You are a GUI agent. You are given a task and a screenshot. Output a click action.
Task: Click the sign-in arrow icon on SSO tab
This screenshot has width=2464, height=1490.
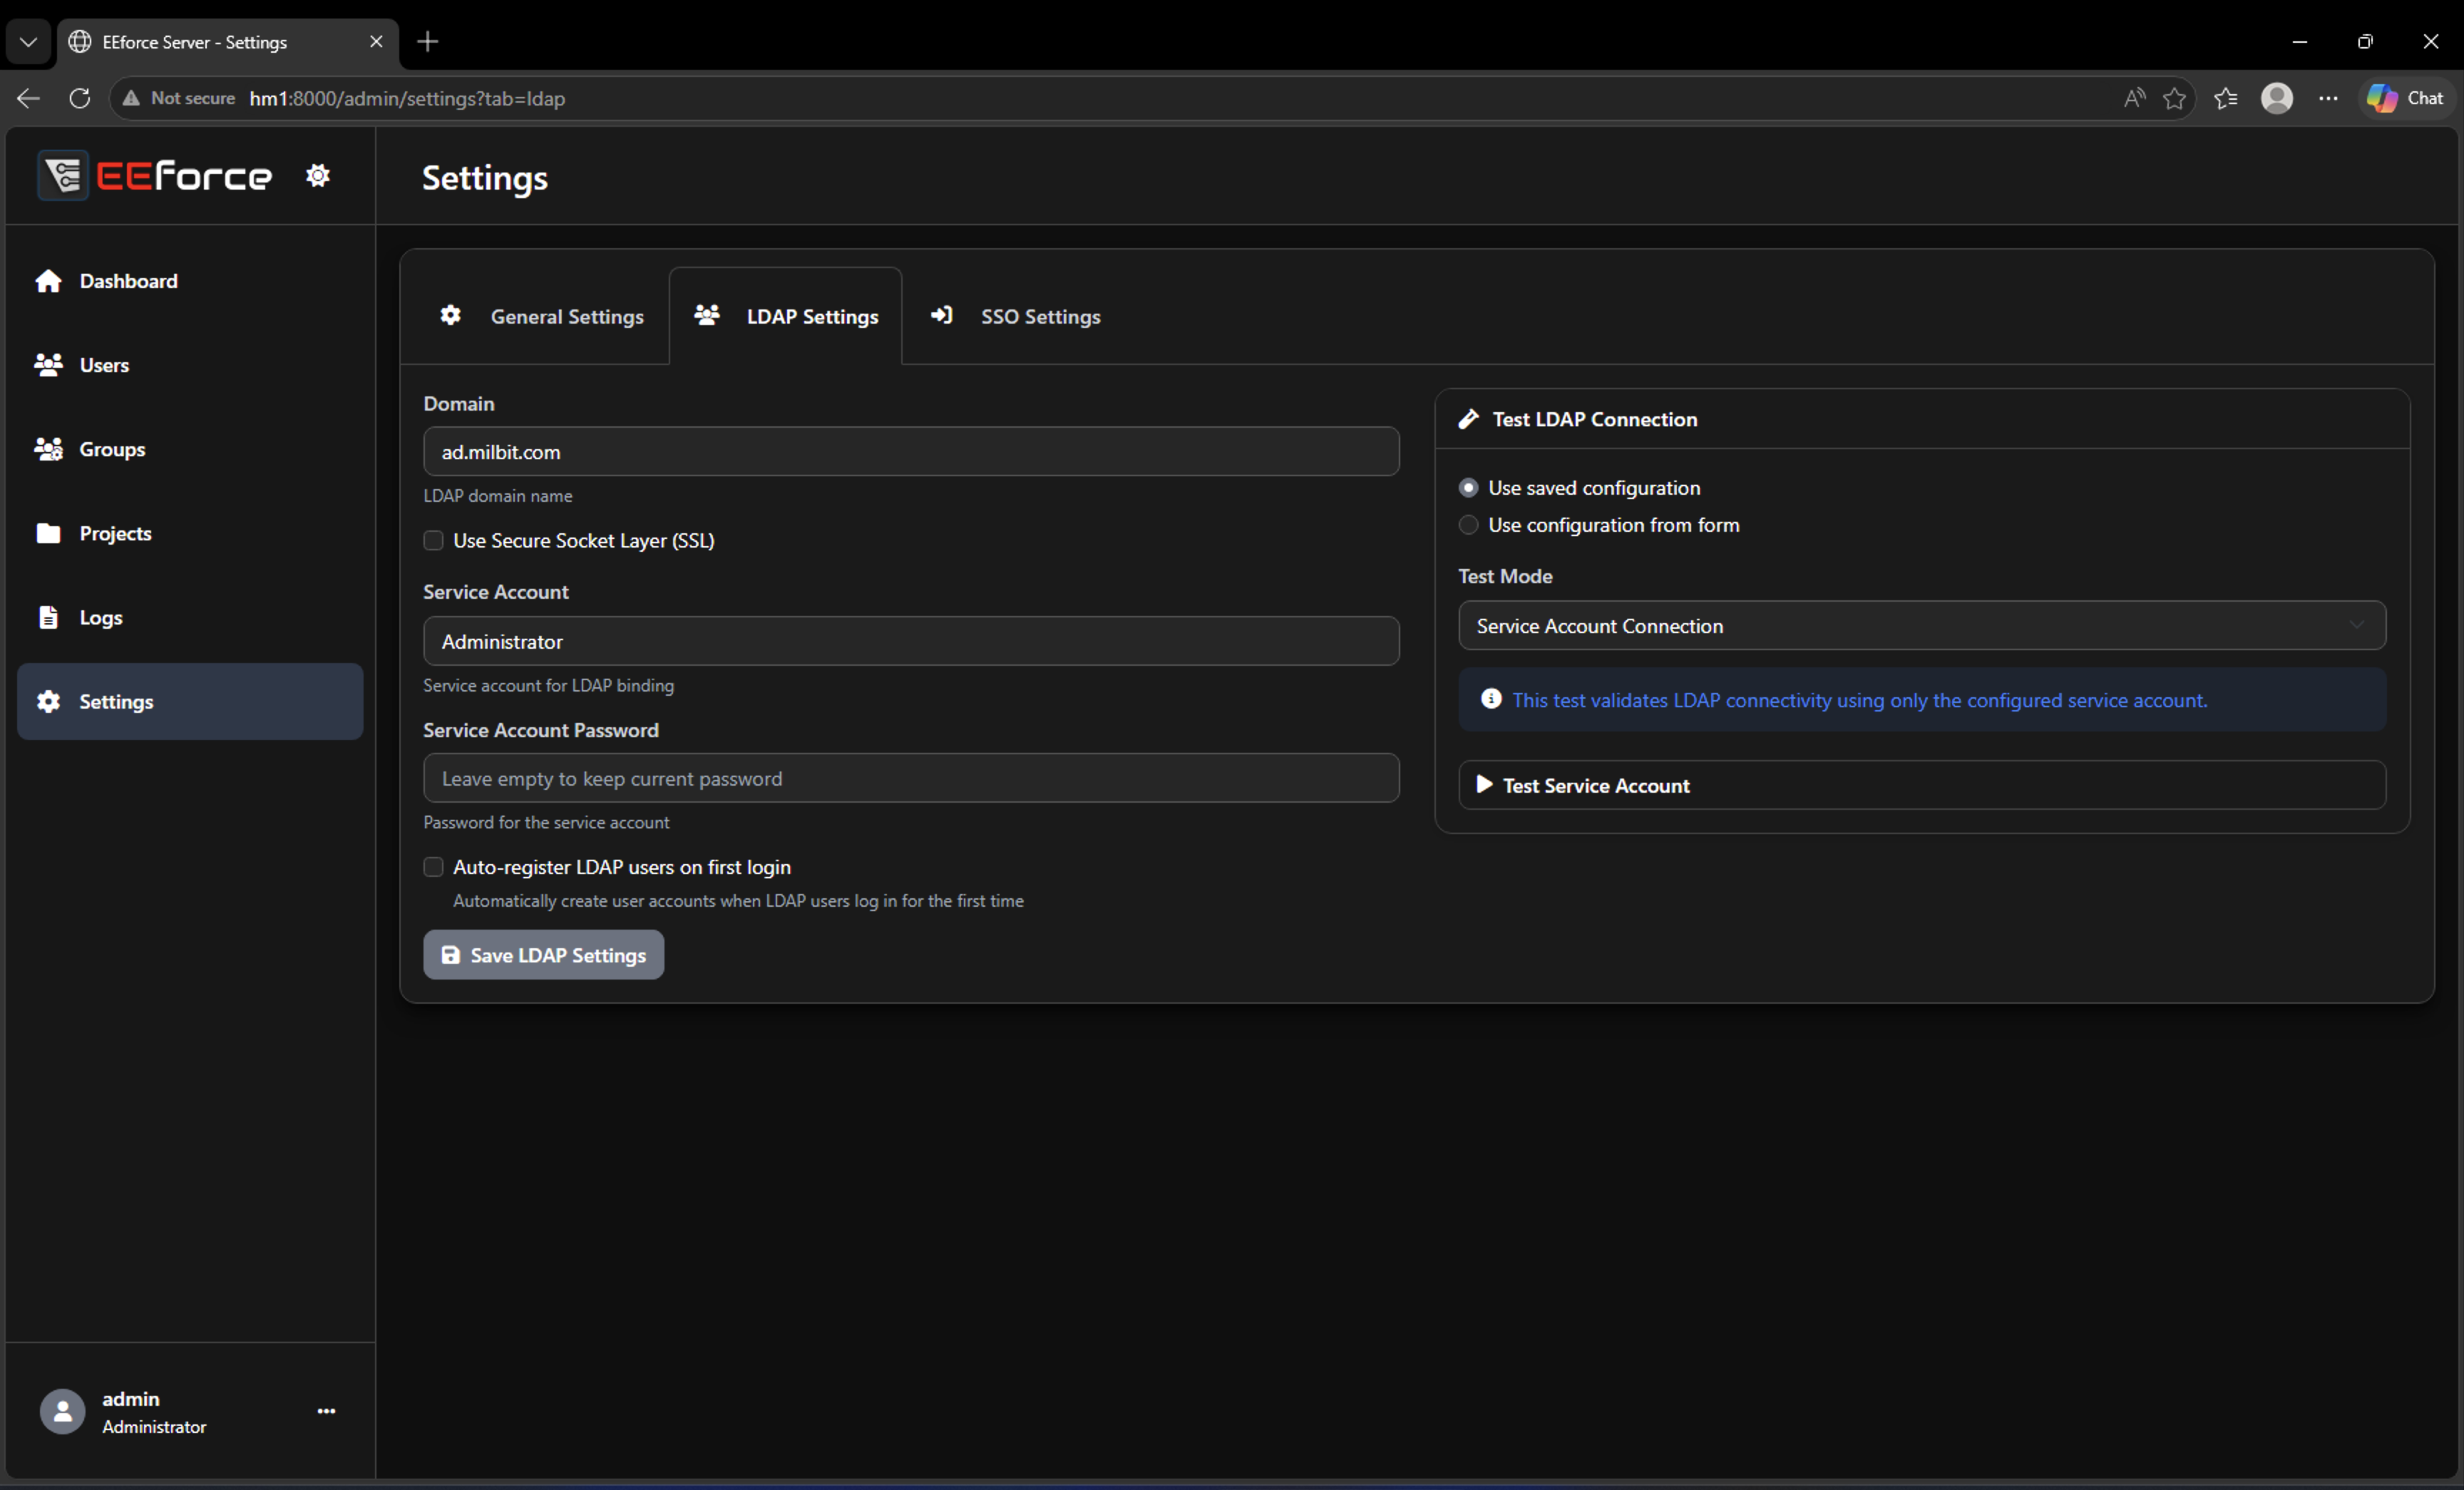point(941,315)
